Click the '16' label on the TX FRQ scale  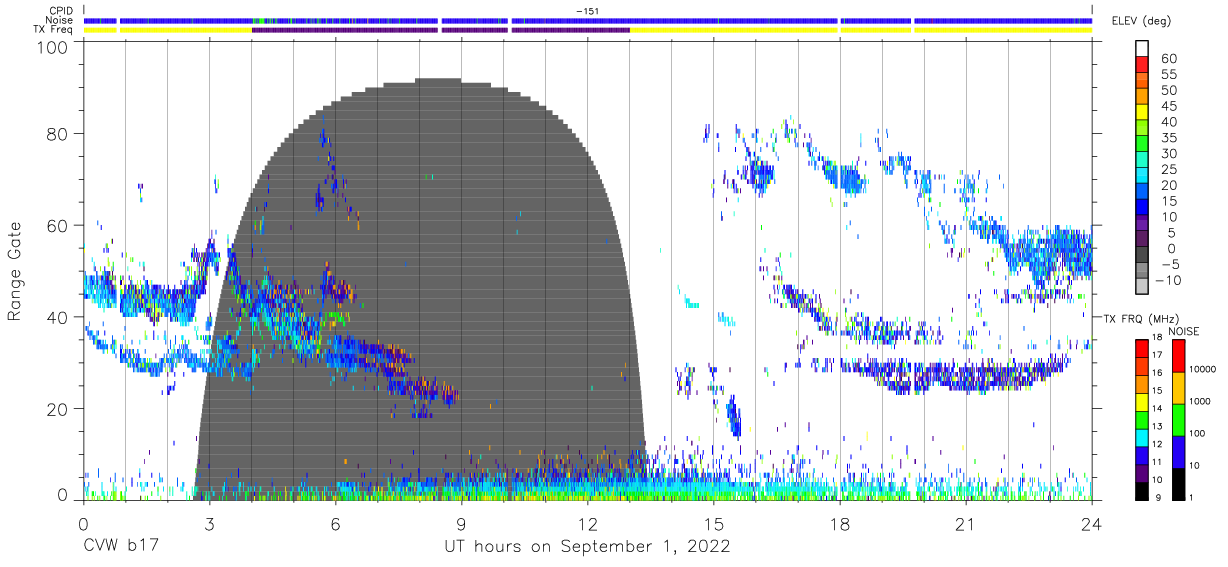tap(1155, 373)
